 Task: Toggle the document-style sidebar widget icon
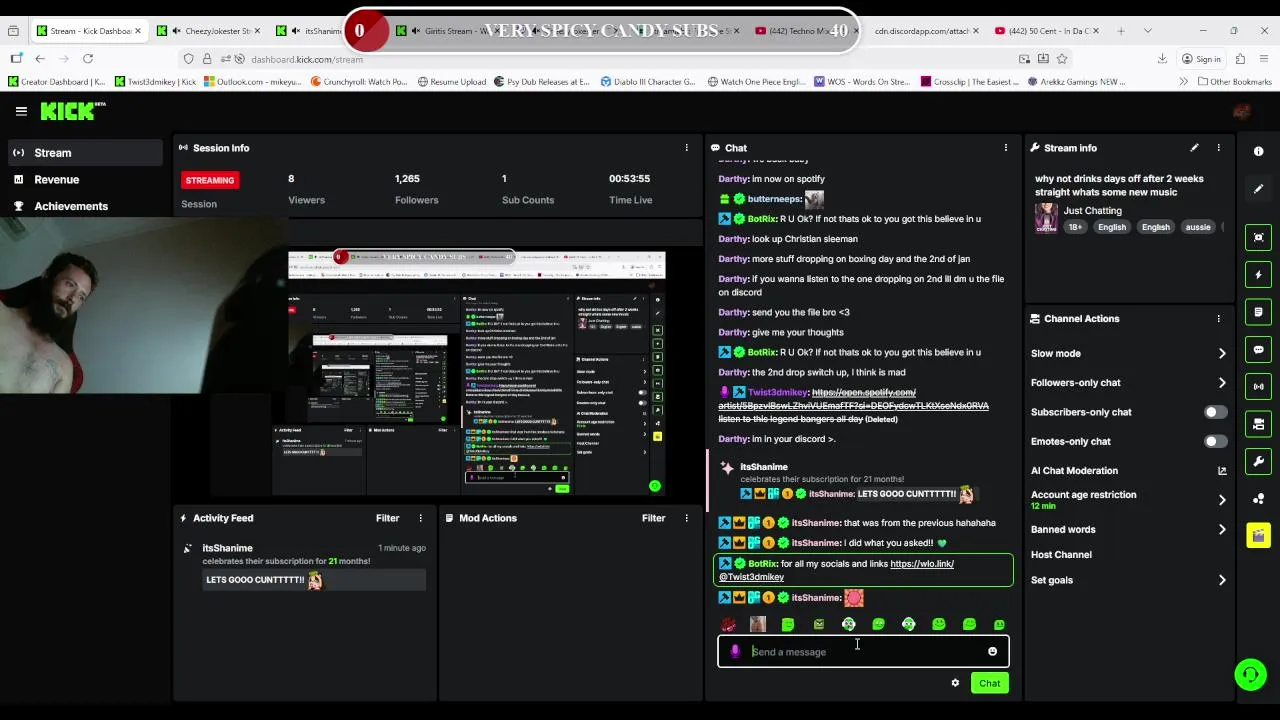pyautogui.click(x=1259, y=312)
